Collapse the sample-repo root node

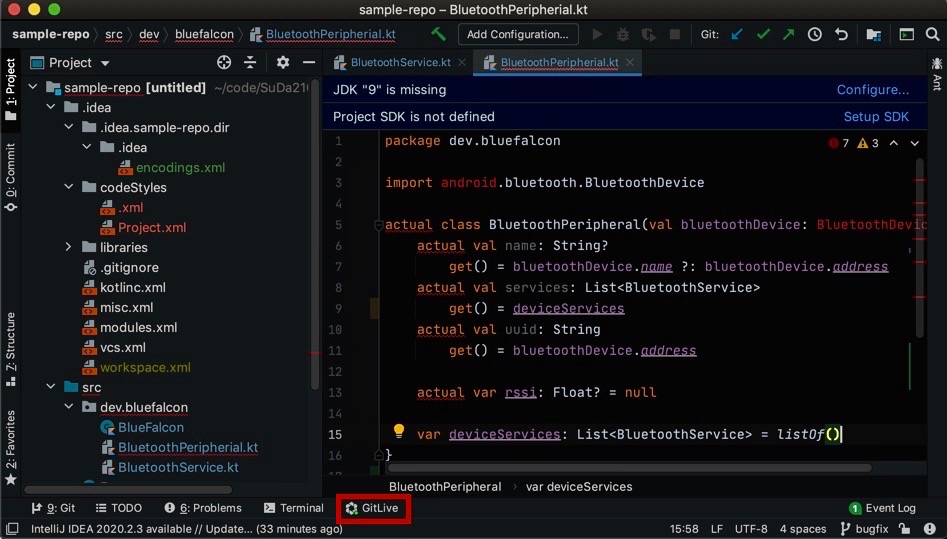pyautogui.click(x=33, y=87)
